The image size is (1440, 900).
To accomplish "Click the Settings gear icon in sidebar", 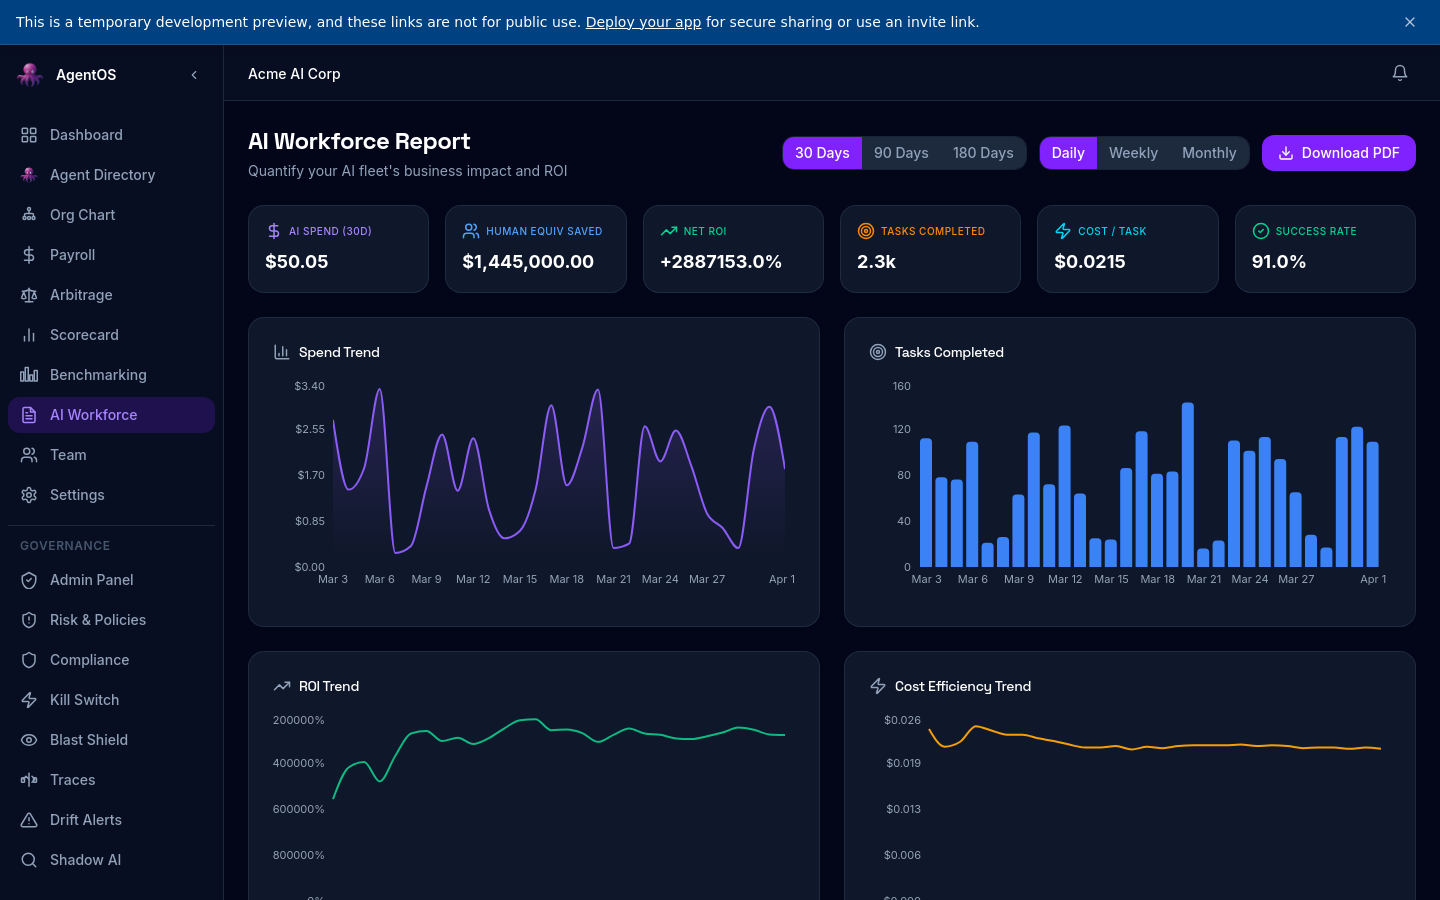I will tap(29, 495).
